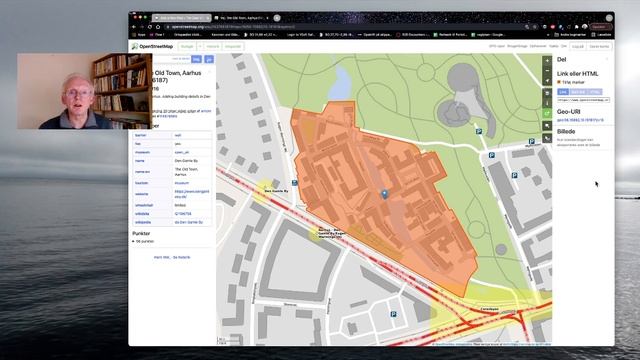Open the map layers panel
The width and height of the screenshot is (640, 360).
(547, 93)
